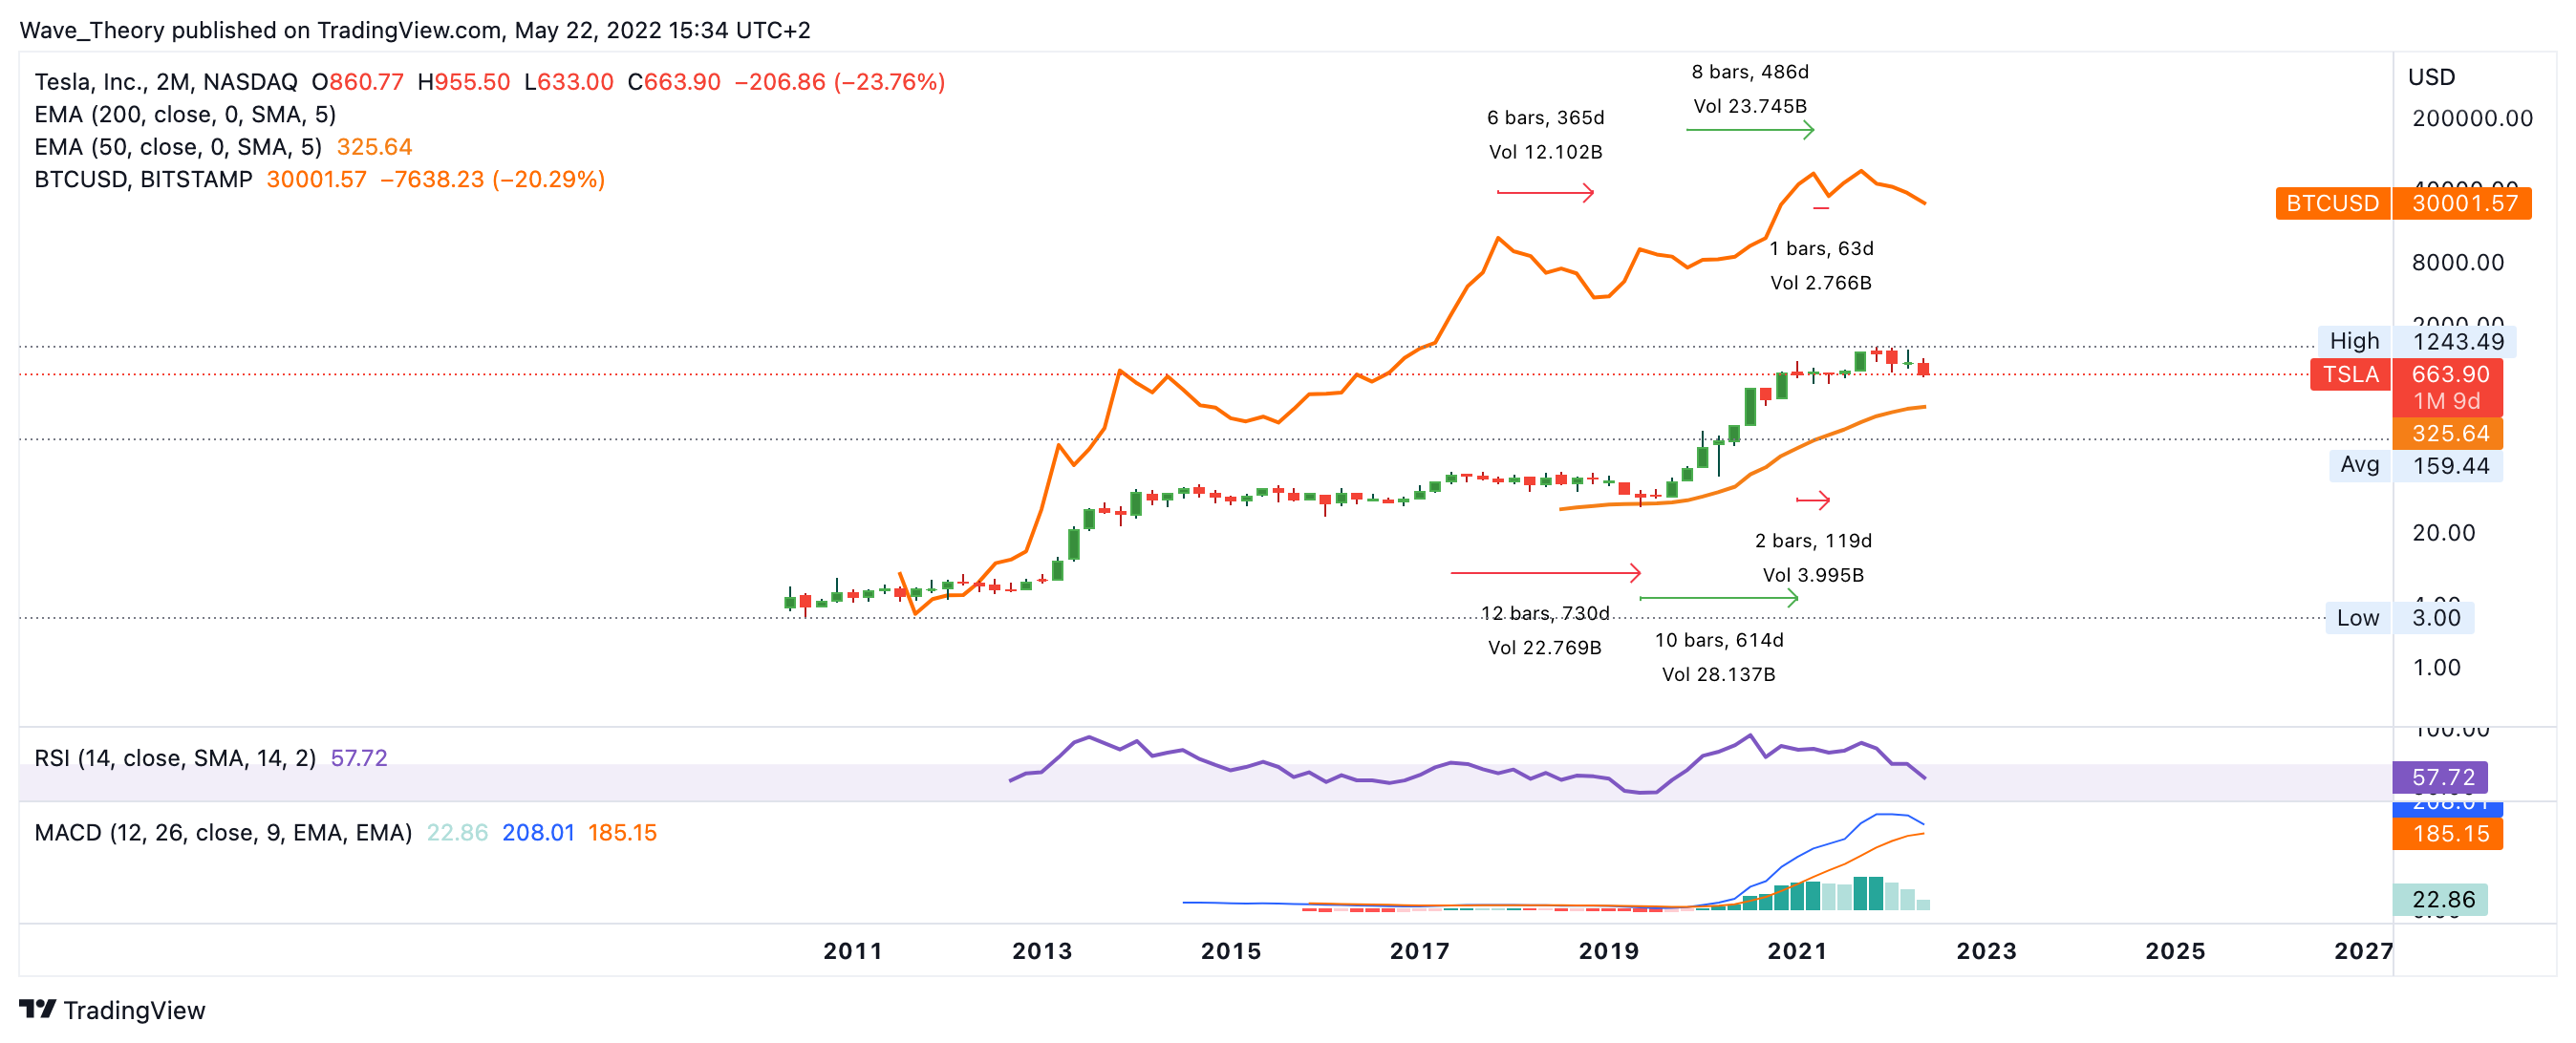The image size is (2576, 1043).
Task: Click green arrow above 10 bars 614d
Action: tap(1718, 598)
